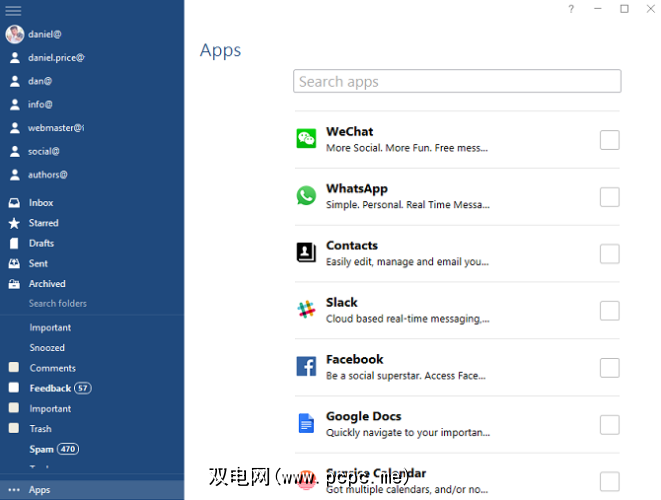Click the Drafts page icon
Screen dimensions: 661x500
(14, 243)
